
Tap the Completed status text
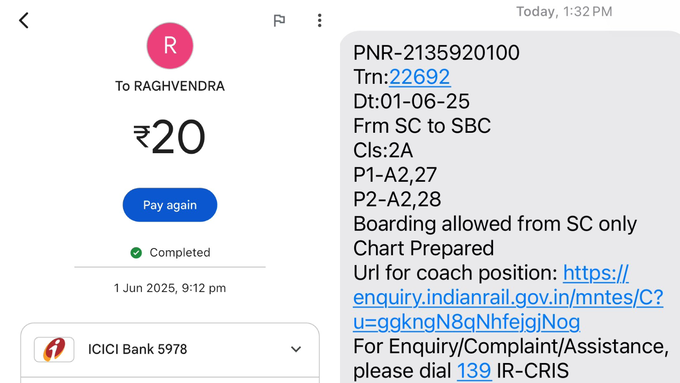click(180, 252)
